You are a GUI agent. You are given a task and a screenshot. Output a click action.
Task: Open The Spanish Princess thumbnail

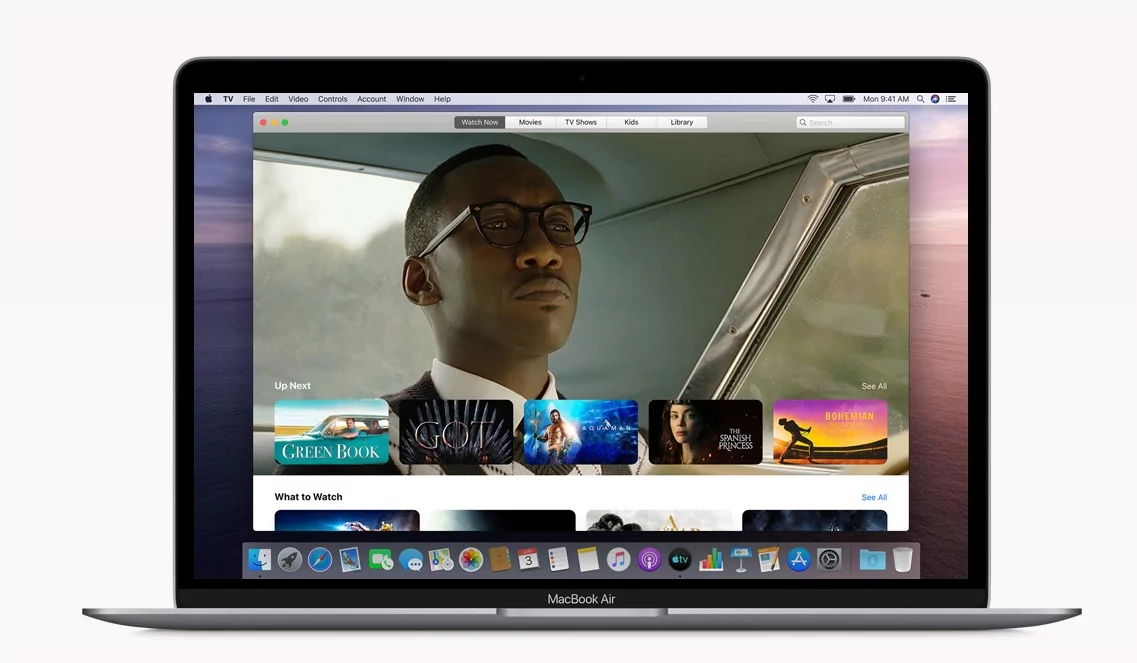[706, 432]
